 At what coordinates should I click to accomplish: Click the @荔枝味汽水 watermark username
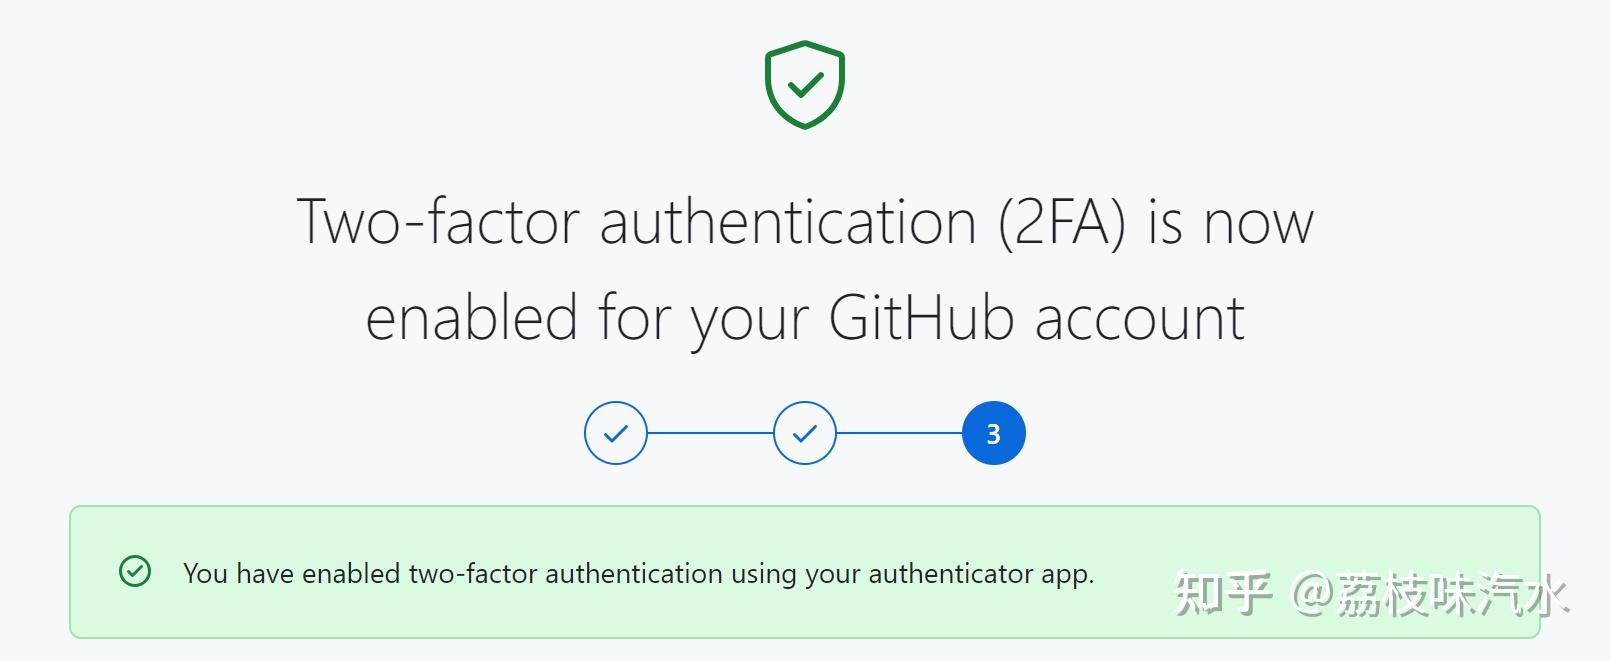[x=1430, y=595]
